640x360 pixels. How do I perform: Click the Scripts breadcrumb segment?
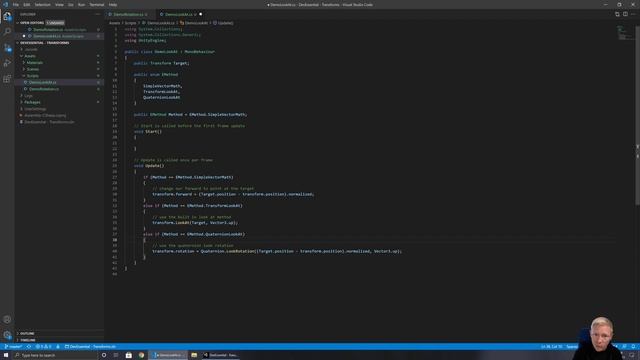coord(131,23)
